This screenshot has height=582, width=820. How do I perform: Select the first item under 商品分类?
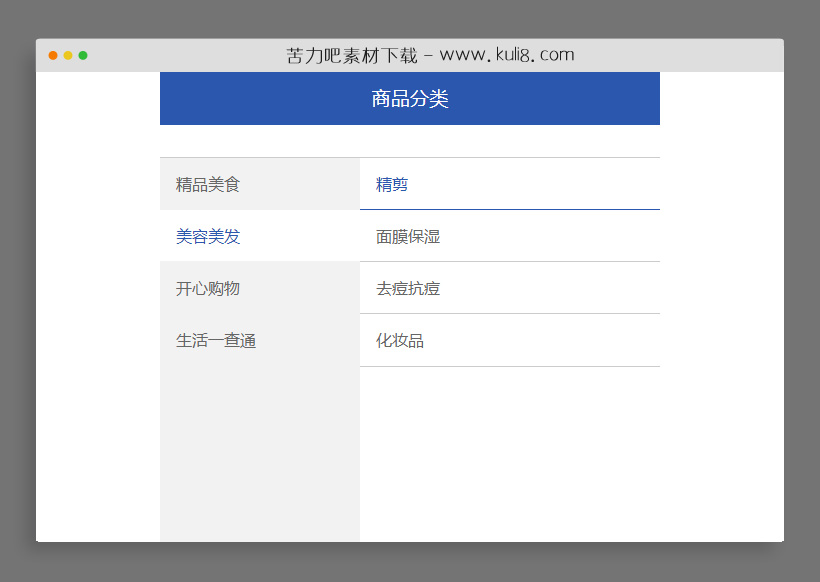coord(207,184)
